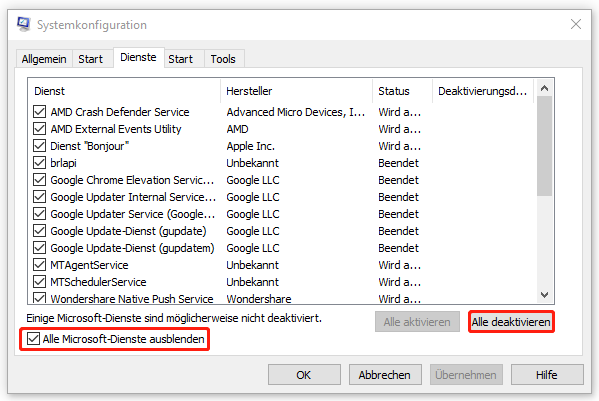This screenshot has width=599, height=401.
Task: Uncheck Google Update-Dienst (gupdatem)
Action: (39, 248)
